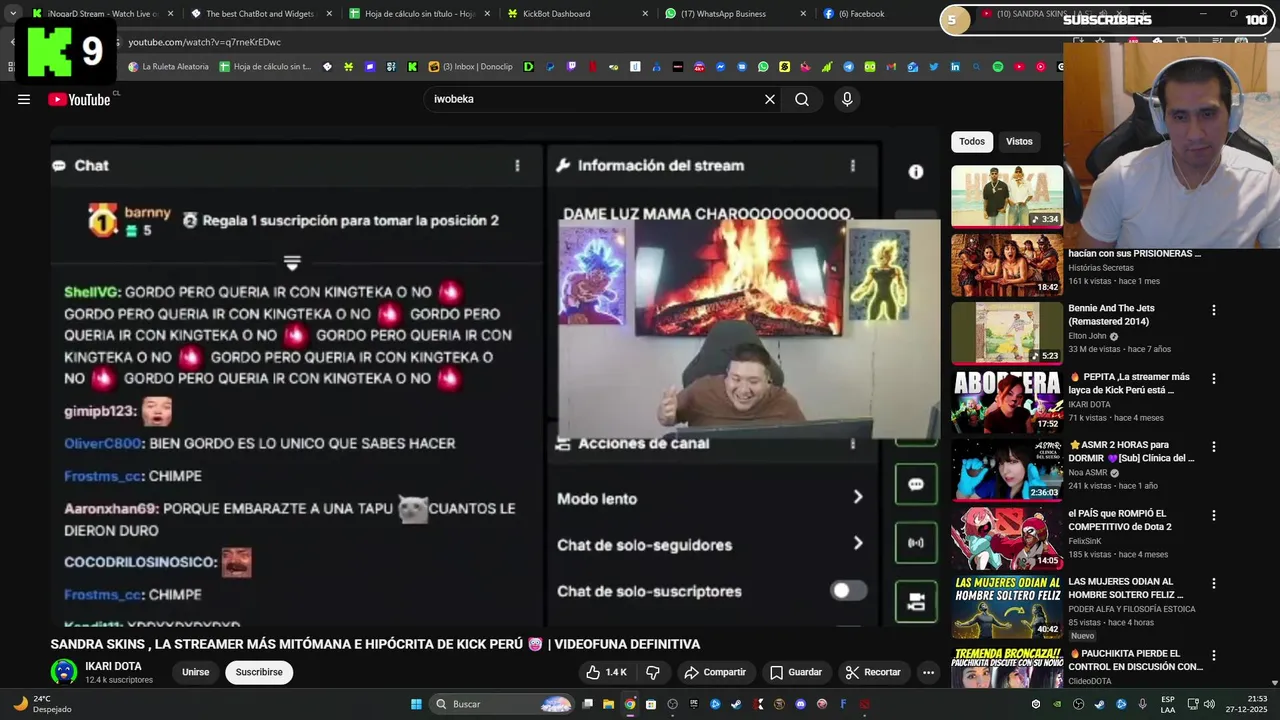Open the Telegram bookmark icon
The width and height of the screenshot is (1280, 720).
point(848,67)
